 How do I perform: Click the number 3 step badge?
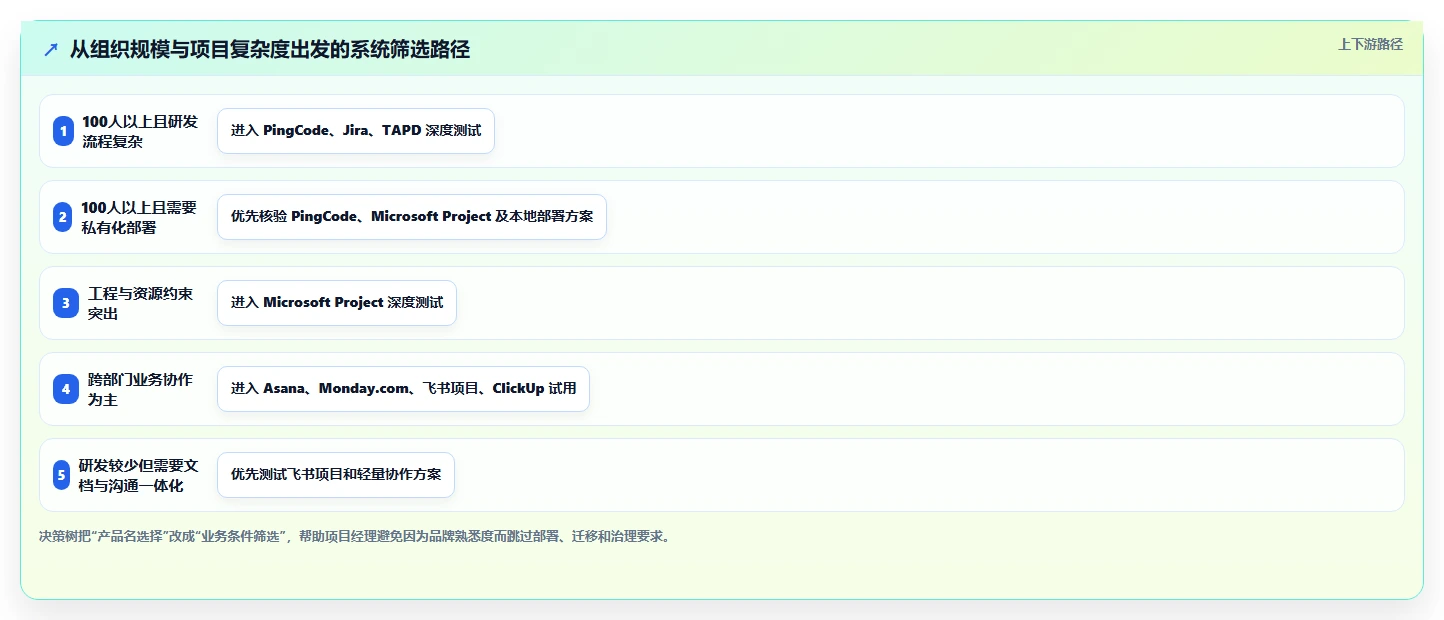click(66, 303)
